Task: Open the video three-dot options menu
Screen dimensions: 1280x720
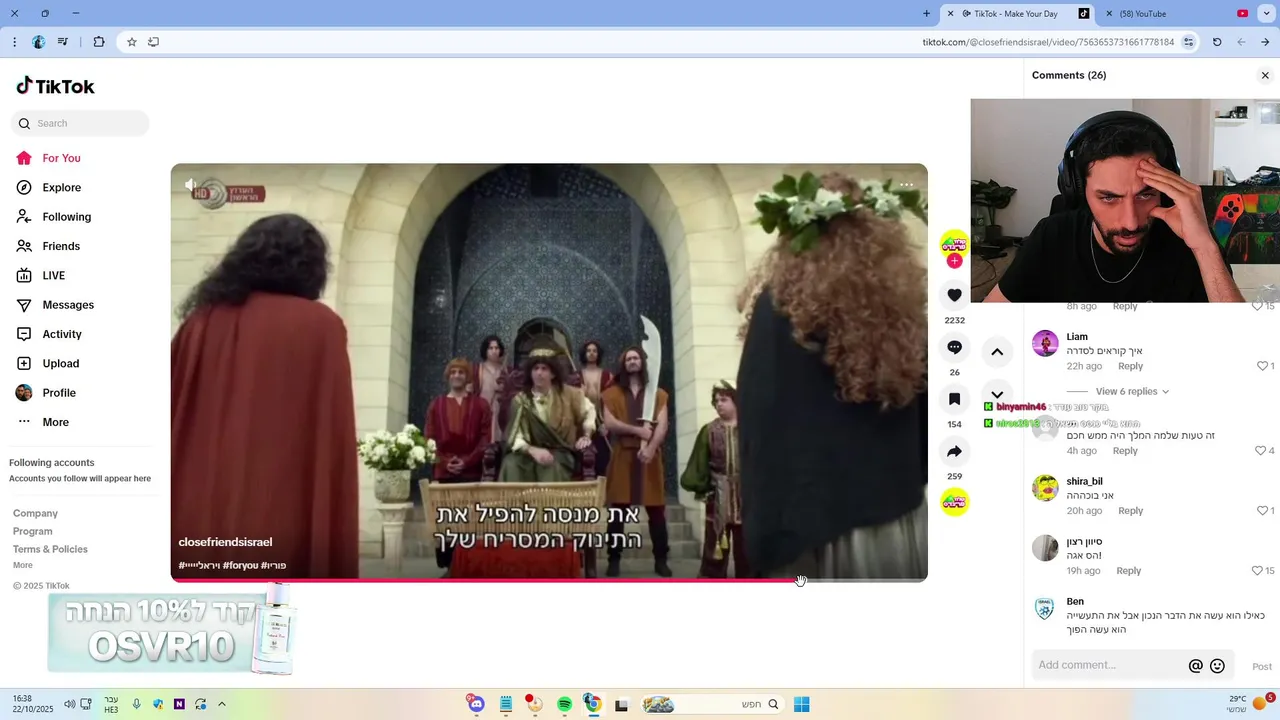Action: click(x=906, y=185)
